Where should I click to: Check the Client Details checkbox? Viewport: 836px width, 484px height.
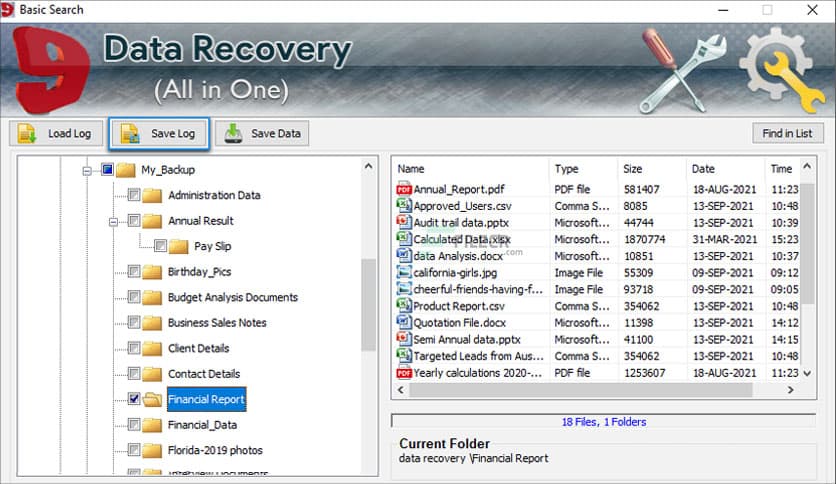pos(134,348)
